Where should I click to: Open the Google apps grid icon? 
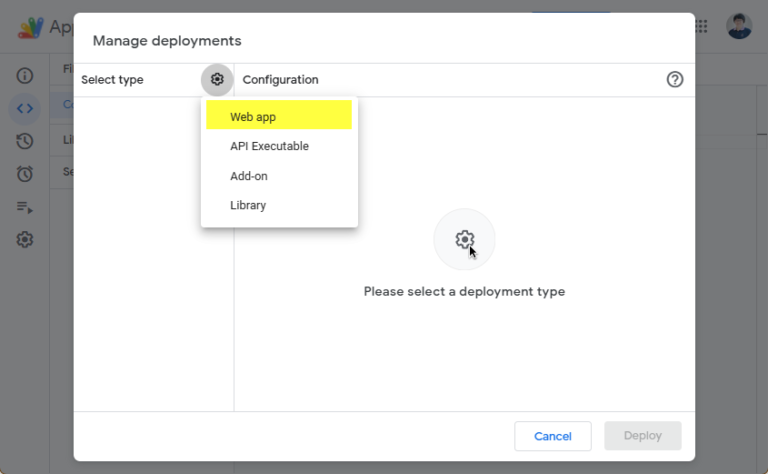(701, 26)
